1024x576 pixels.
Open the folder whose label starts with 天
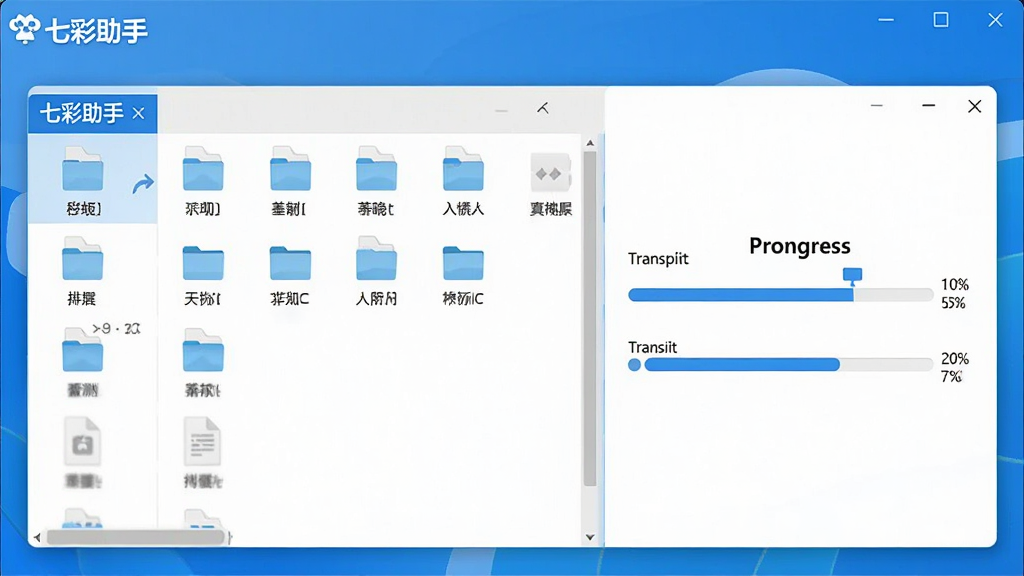[203, 263]
